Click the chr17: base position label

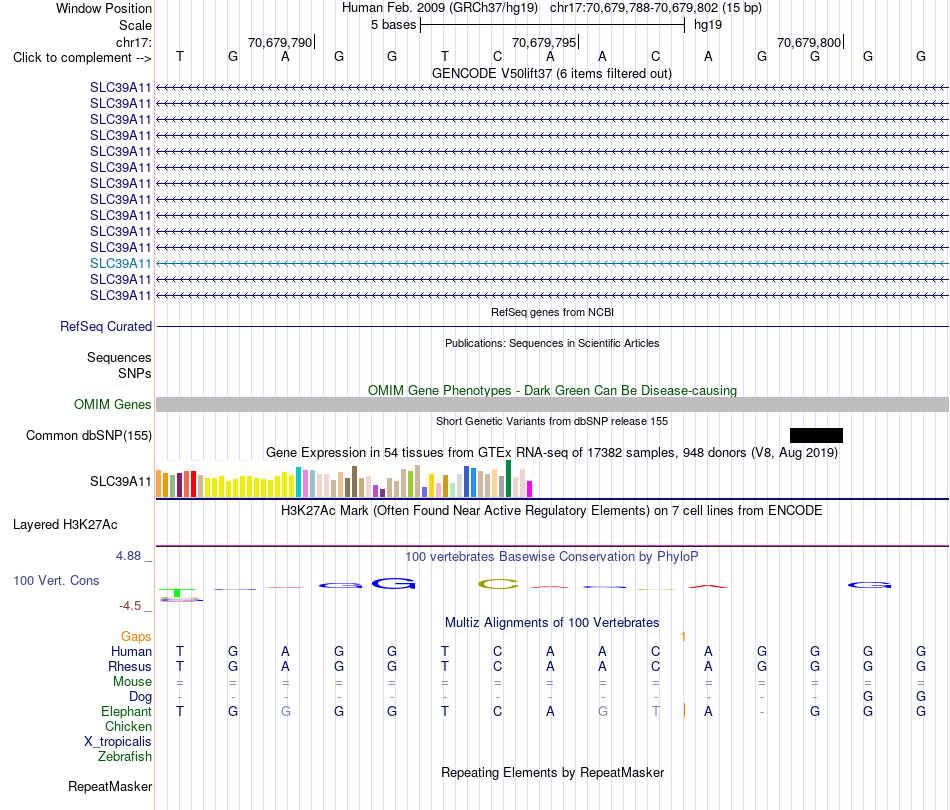pos(133,42)
